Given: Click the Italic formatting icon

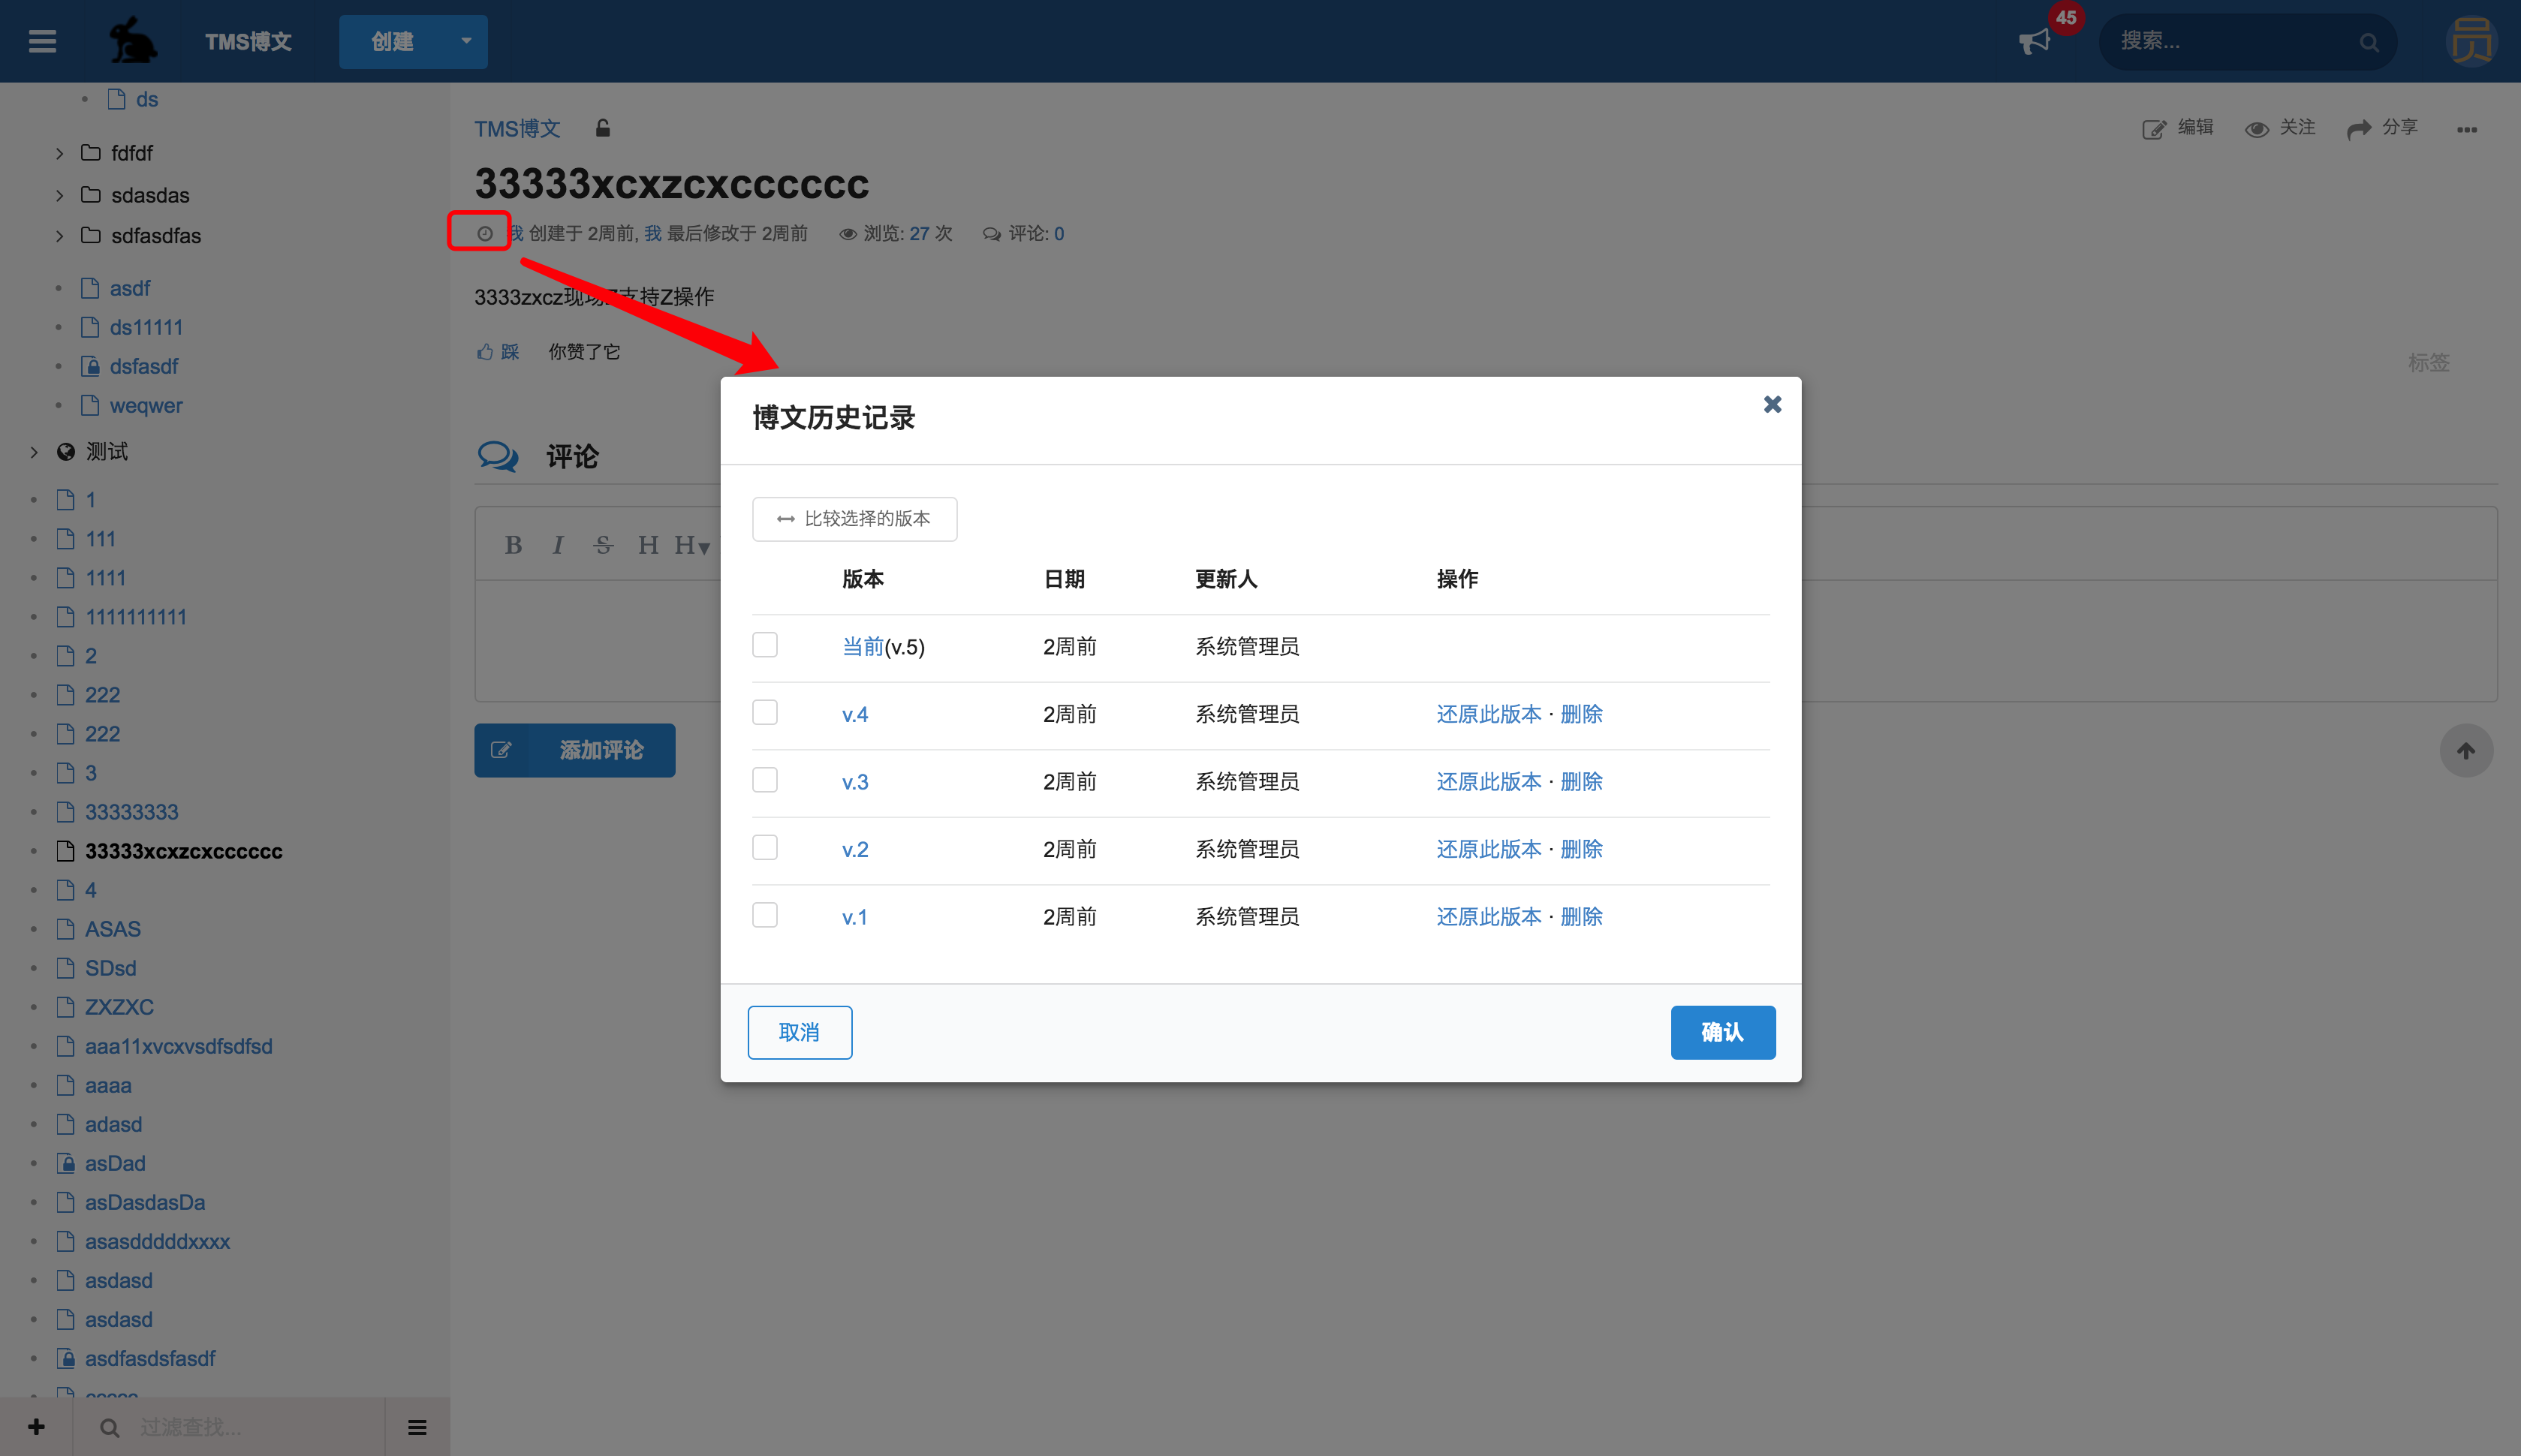Looking at the screenshot, I should click(558, 545).
